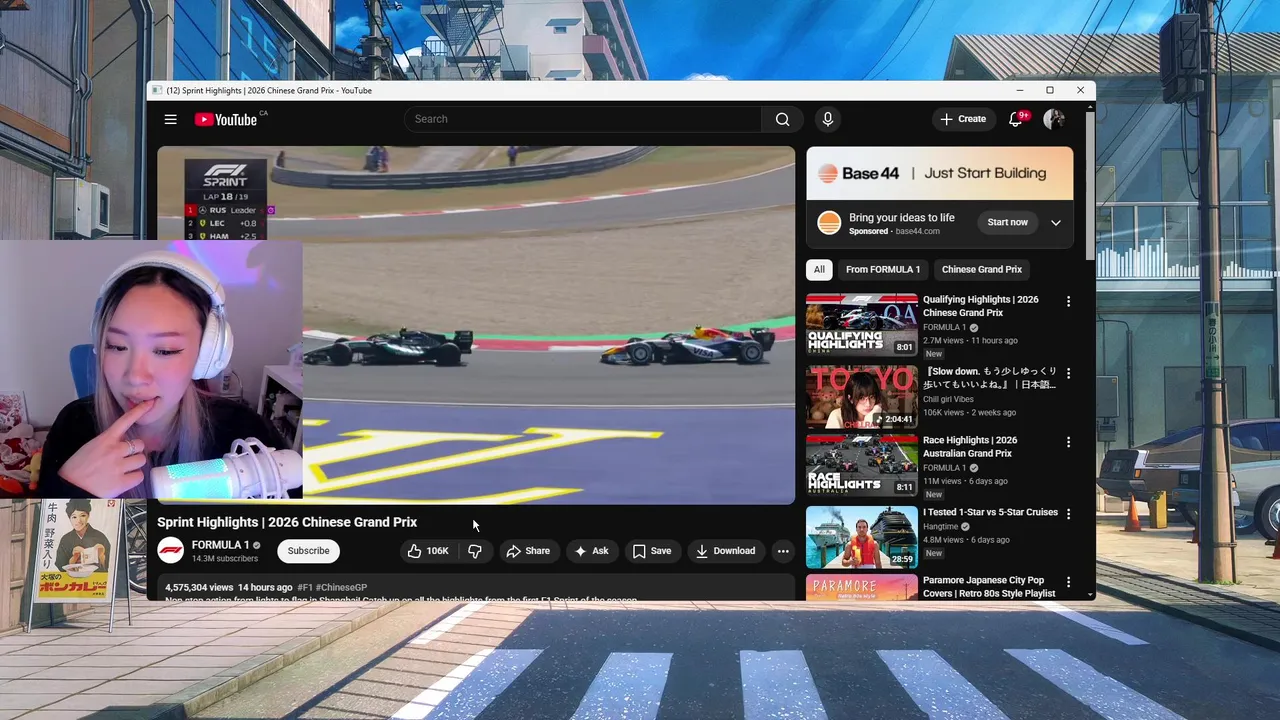Screen dimensions: 1280x720
Task: Open the YouTube hamburger guide menu
Action: [x=171, y=119]
